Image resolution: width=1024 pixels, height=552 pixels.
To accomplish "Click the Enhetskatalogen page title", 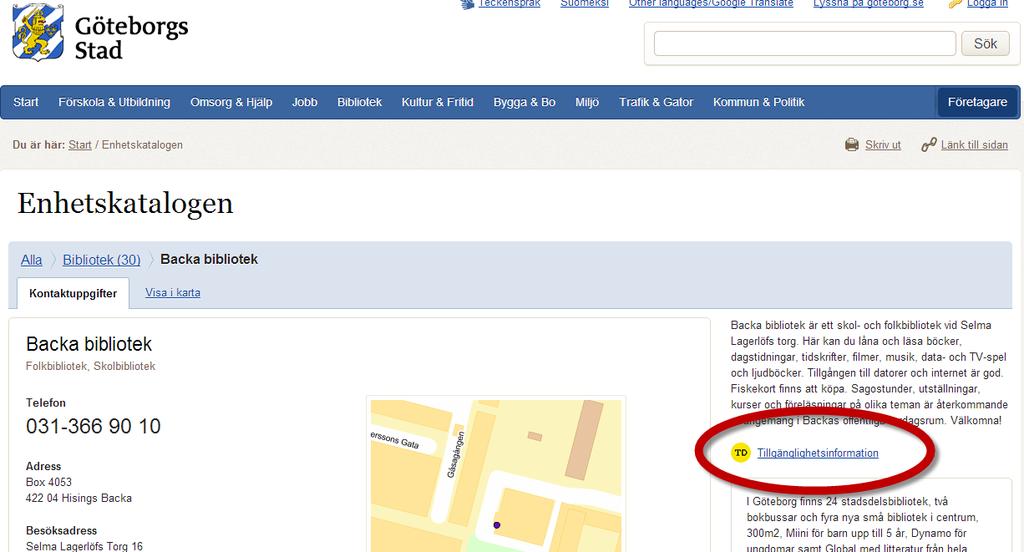I will (x=125, y=203).
